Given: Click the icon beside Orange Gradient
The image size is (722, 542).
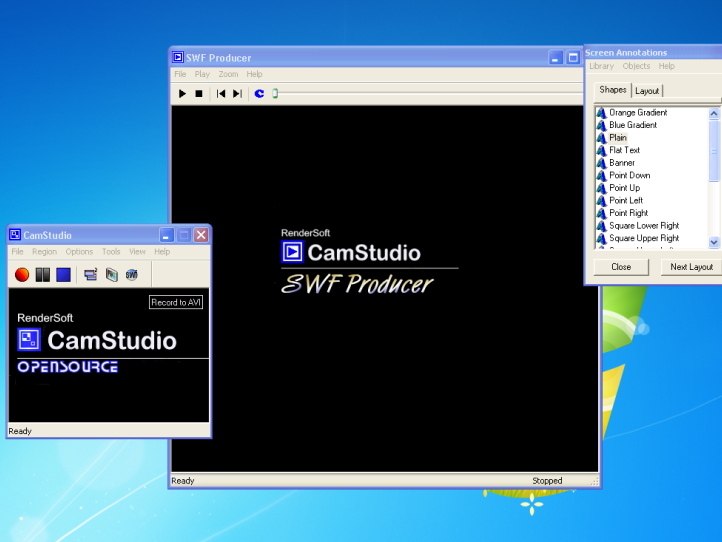Looking at the screenshot, I should tap(601, 112).
